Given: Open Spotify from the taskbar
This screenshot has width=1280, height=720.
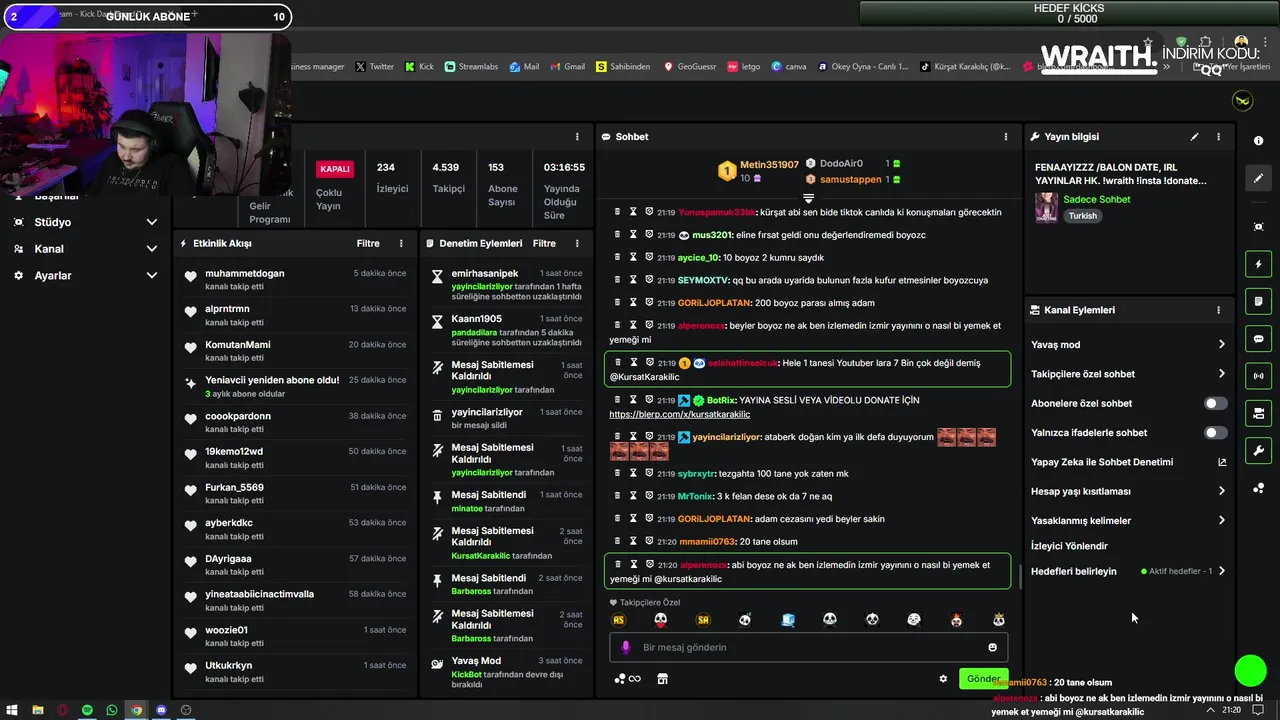Looking at the screenshot, I should point(87,710).
